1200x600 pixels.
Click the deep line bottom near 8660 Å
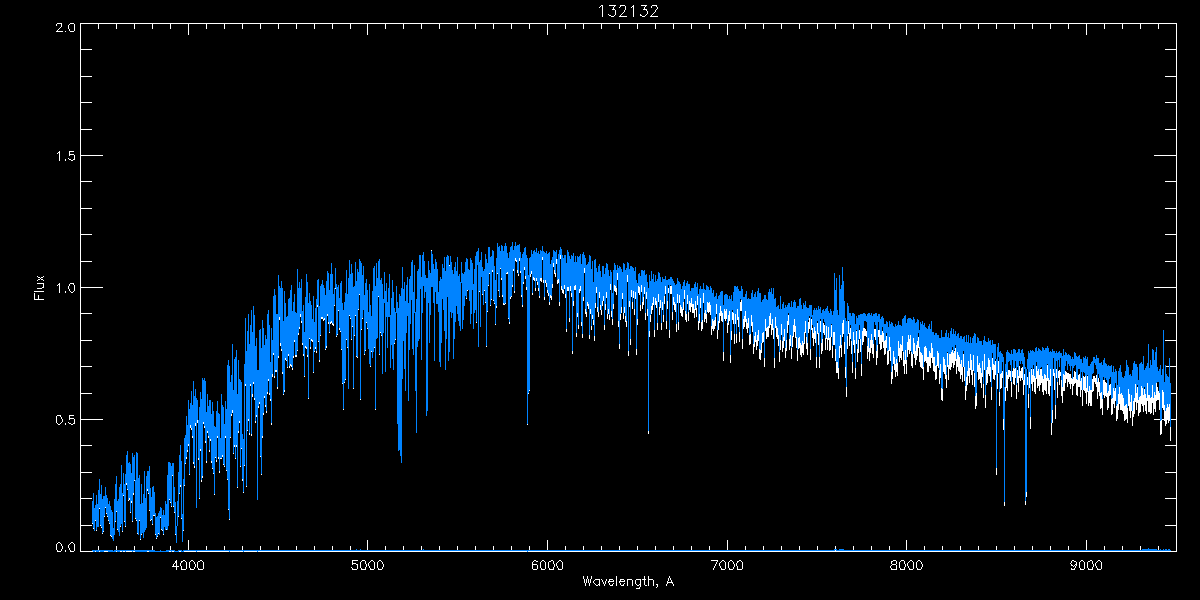[x=1025, y=503]
